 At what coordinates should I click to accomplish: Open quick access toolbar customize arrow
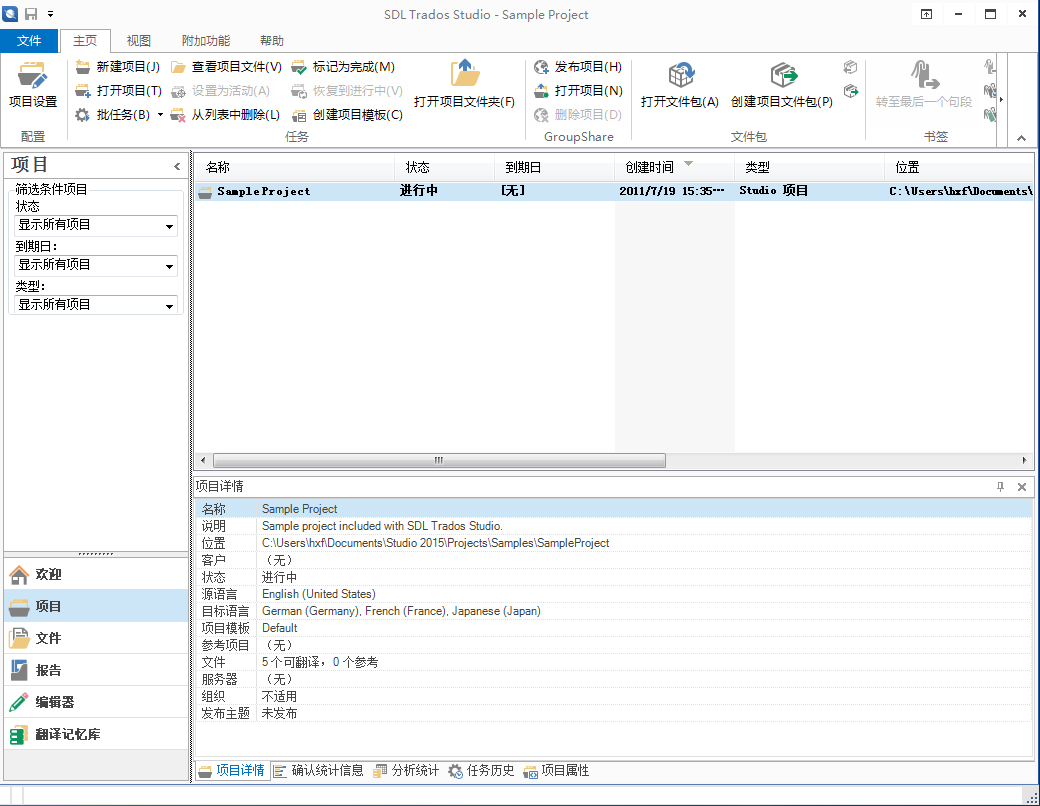pos(50,14)
